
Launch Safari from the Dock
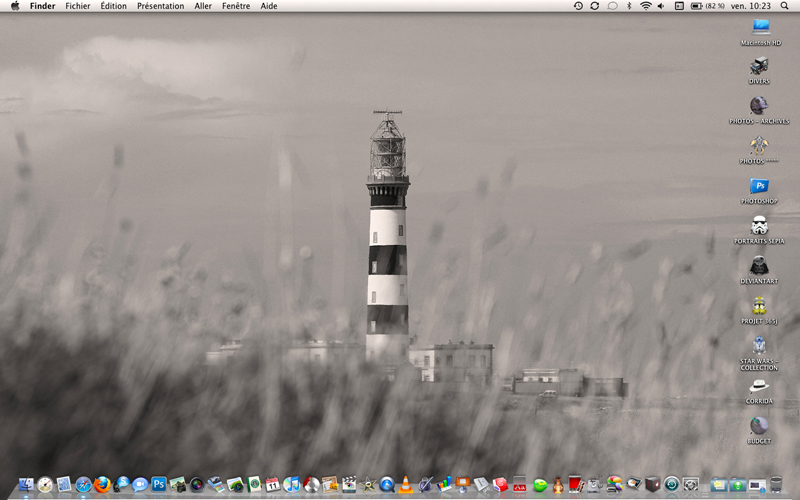[x=83, y=485]
